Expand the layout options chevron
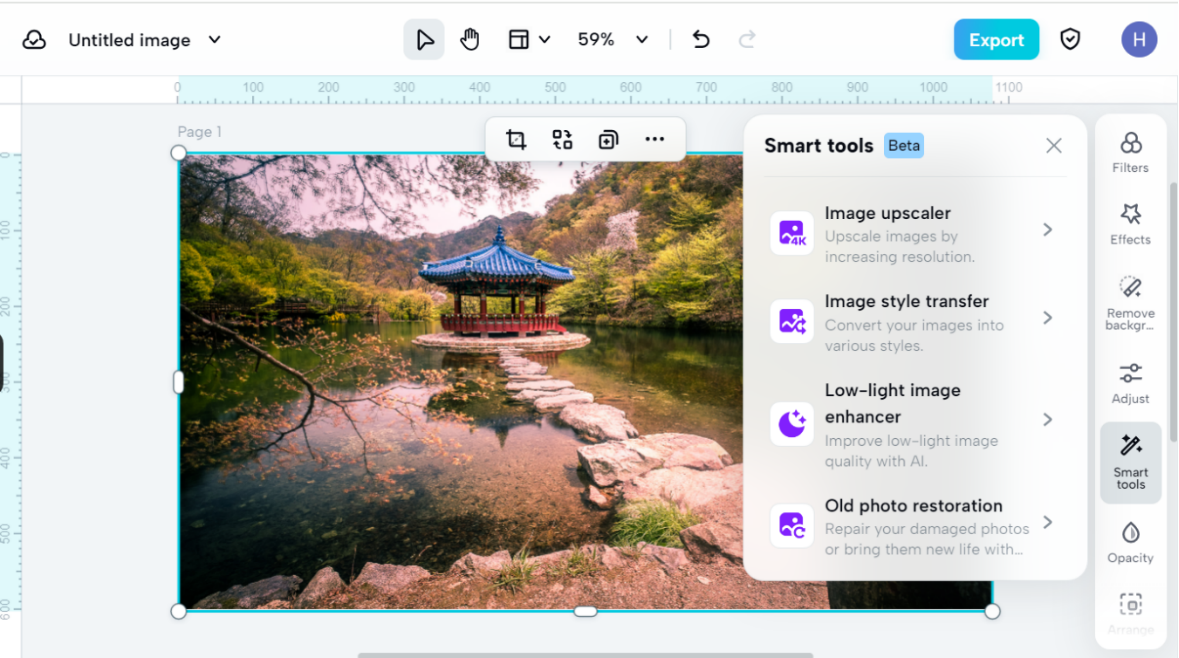The image size is (1179, 658). point(545,39)
